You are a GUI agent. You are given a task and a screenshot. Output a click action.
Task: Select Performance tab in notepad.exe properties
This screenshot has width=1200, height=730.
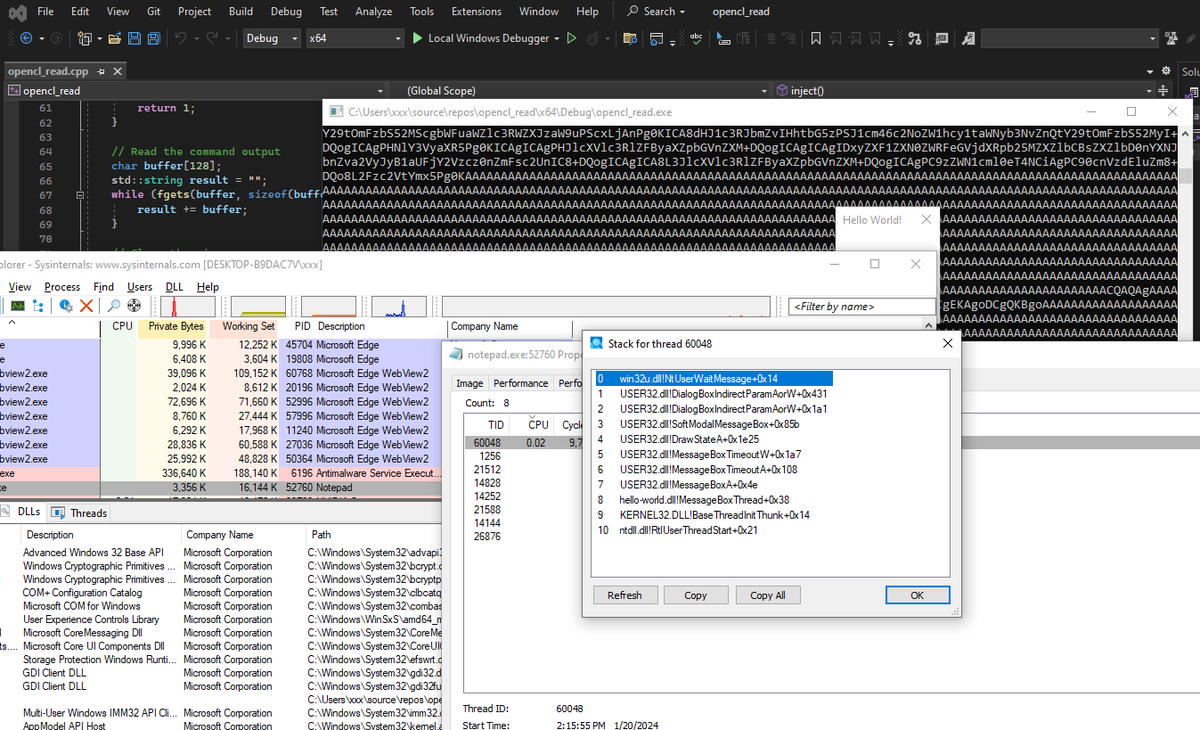pyautogui.click(x=521, y=383)
